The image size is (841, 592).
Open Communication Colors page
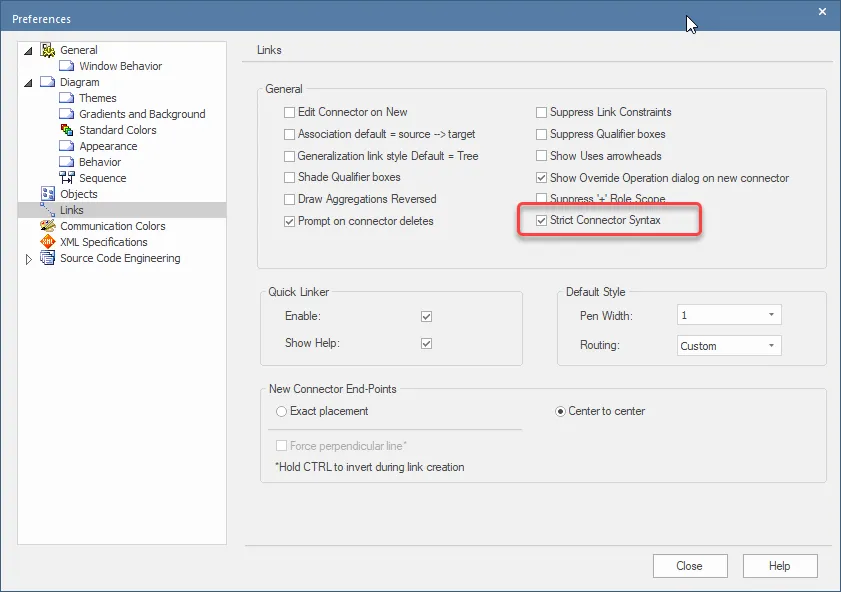[x=113, y=226]
